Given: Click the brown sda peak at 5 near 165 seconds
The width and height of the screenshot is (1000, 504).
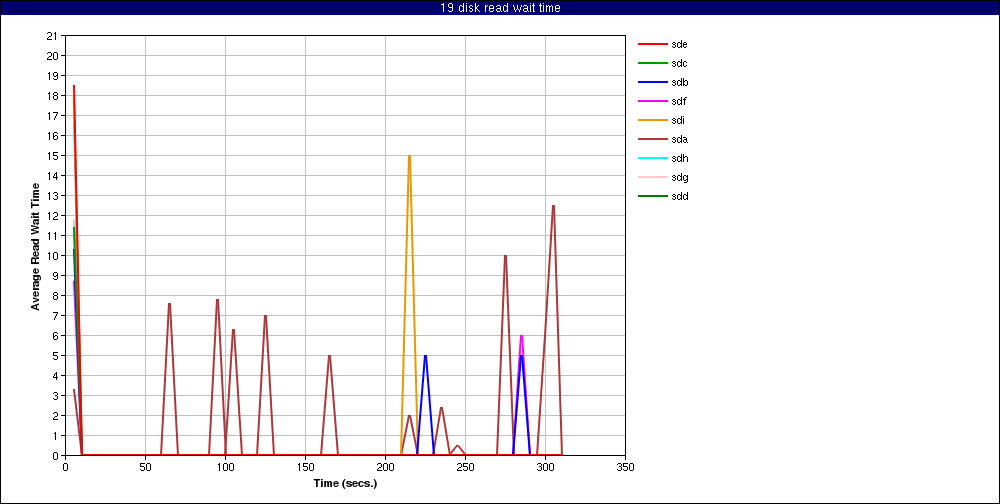Looking at the screenshot, I should point(329,355).
